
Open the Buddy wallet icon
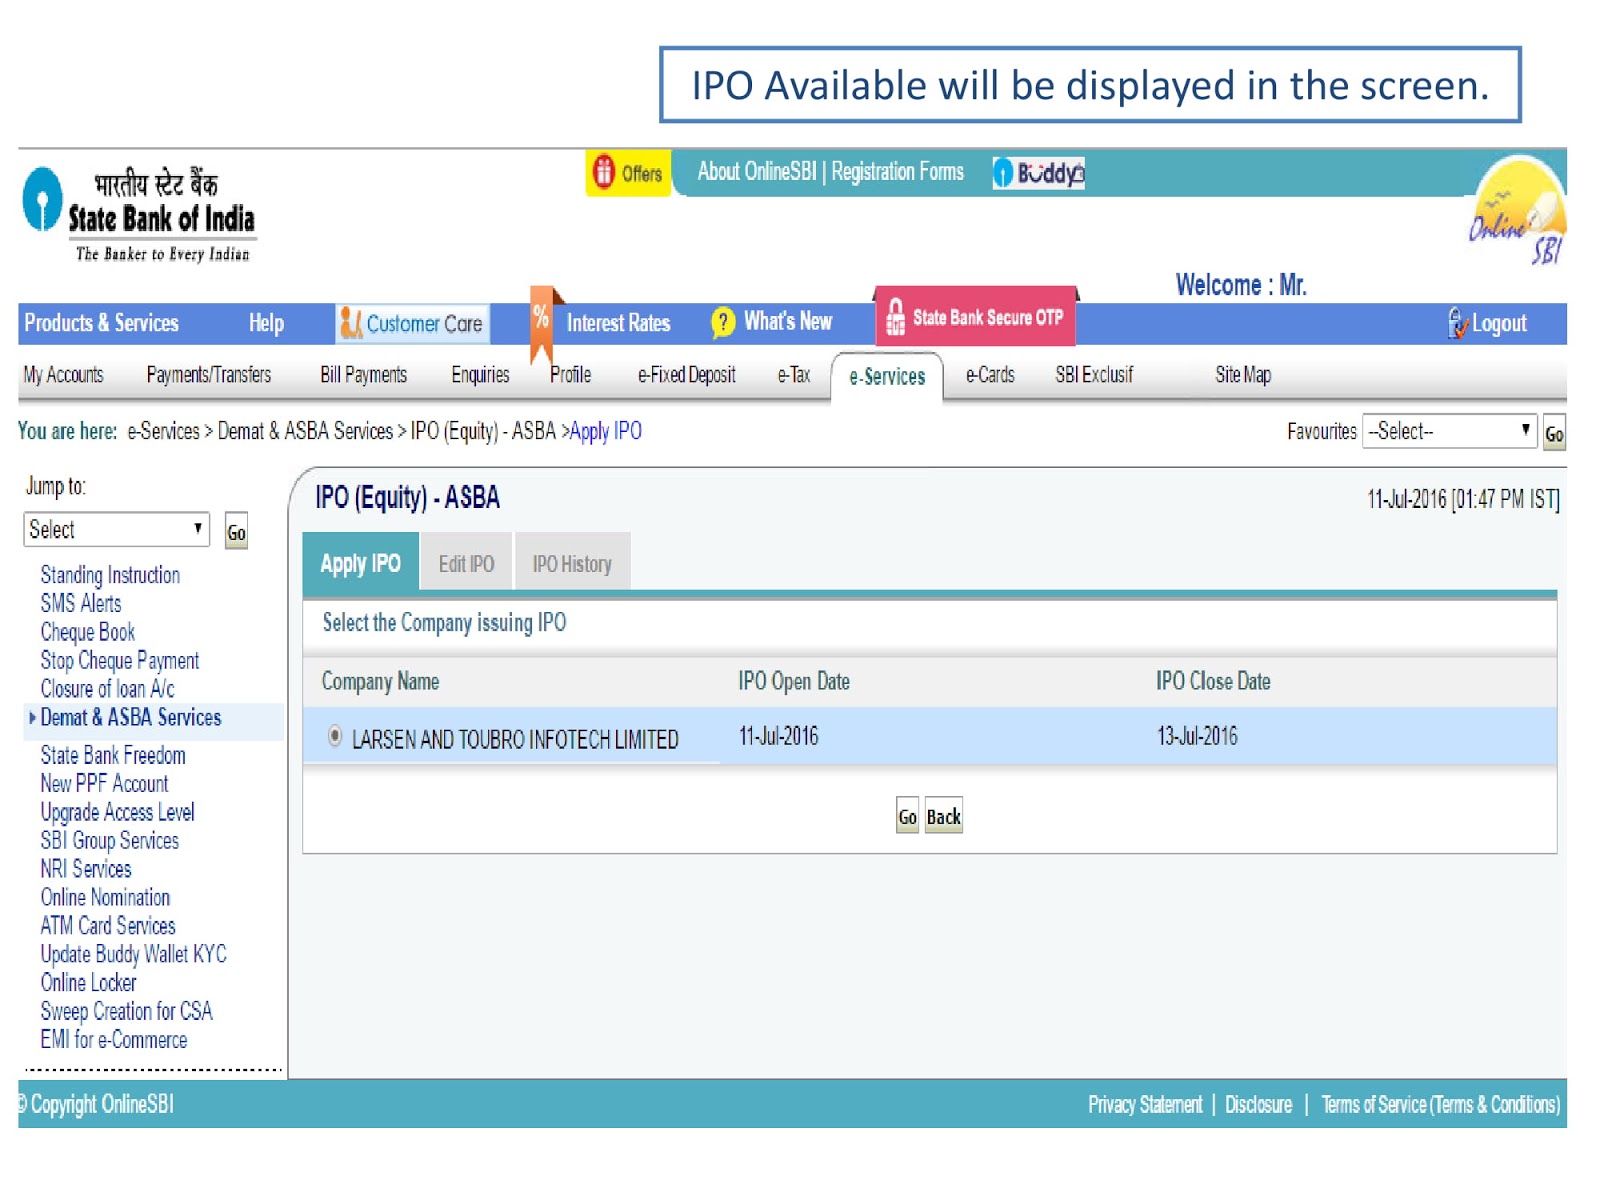coord(1039,173)
